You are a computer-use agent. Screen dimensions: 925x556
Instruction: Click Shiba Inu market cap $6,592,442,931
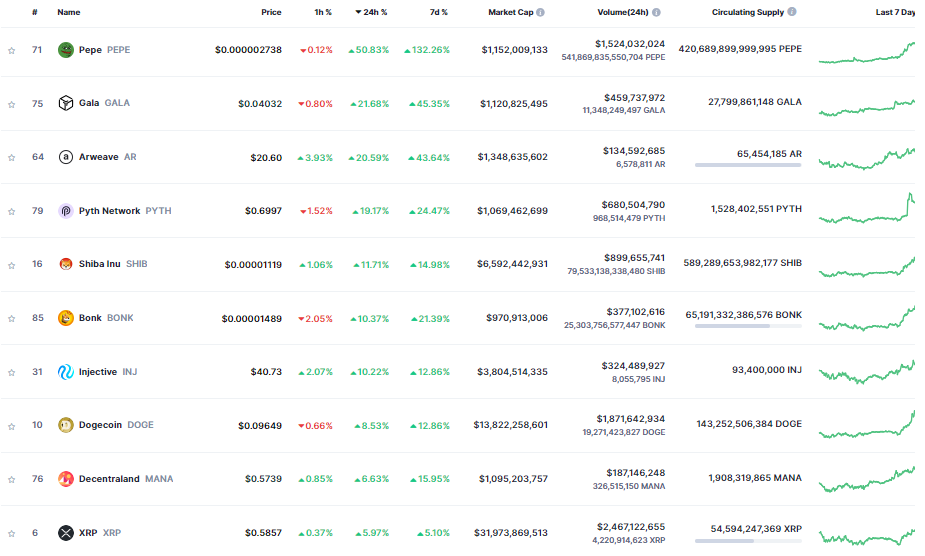pos(512,264)
